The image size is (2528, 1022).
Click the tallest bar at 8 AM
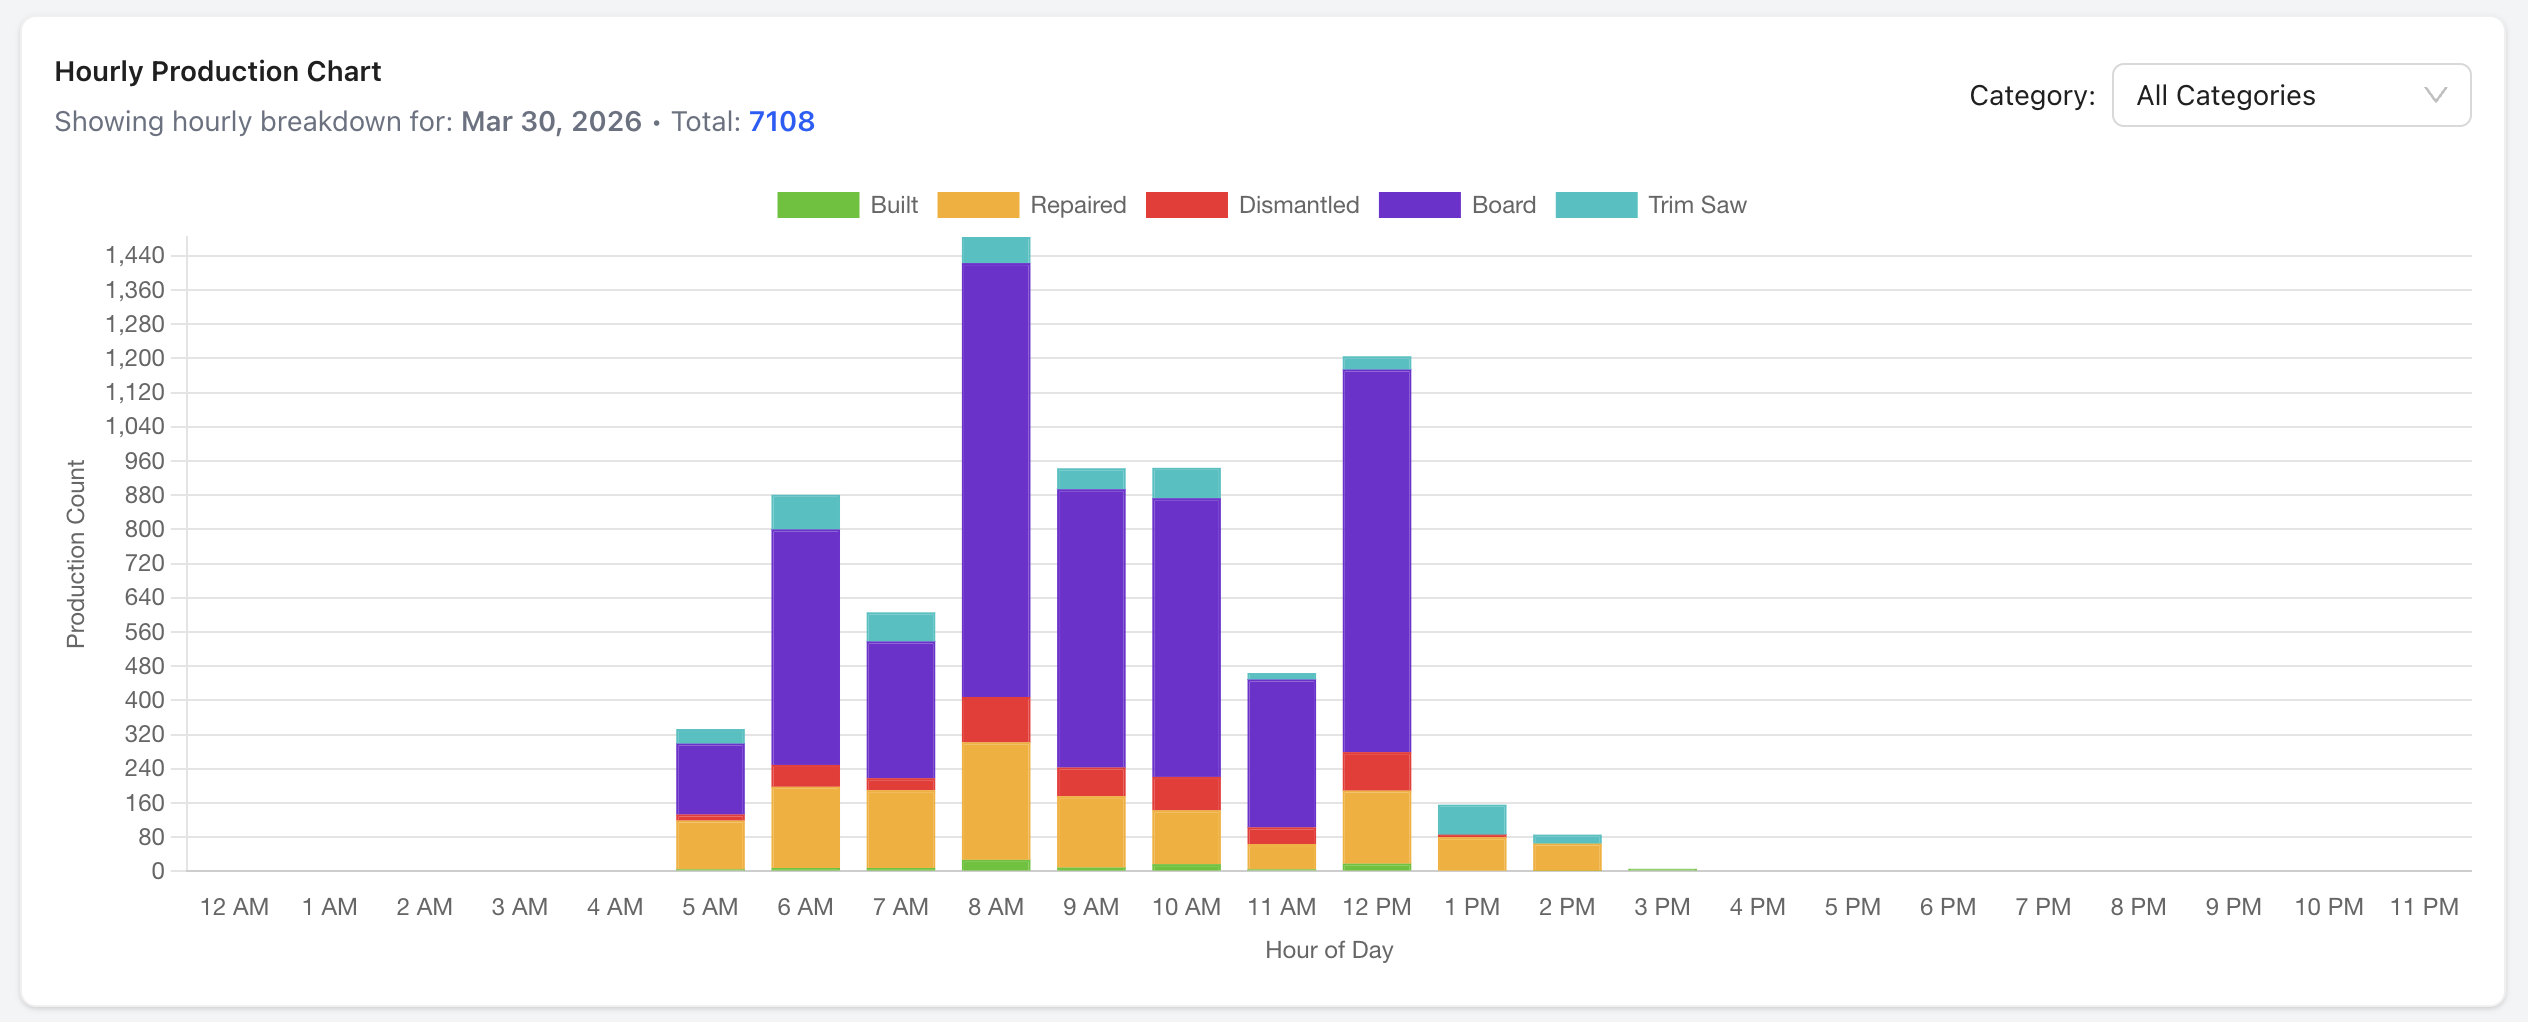click(x=995, y=550)
